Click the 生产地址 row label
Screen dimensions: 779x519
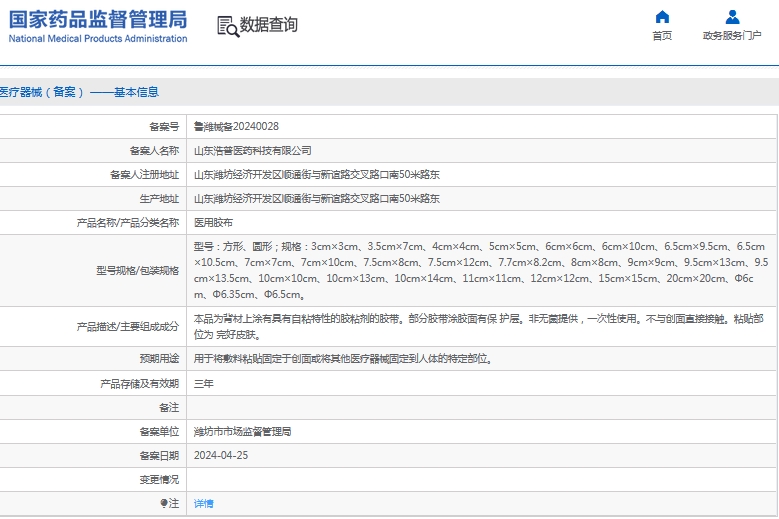[159, 199]
